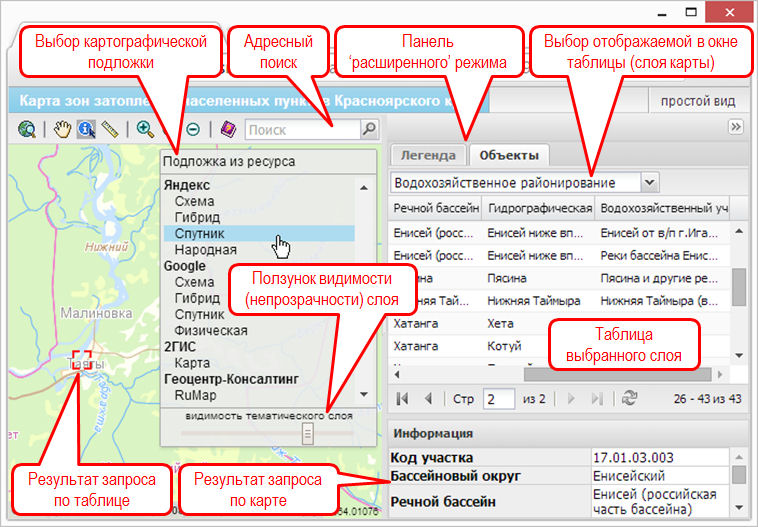Sort by Речной бассейн column header
Image resolution: width=758 pixels, height=527 pixels.
click(436, 208)
